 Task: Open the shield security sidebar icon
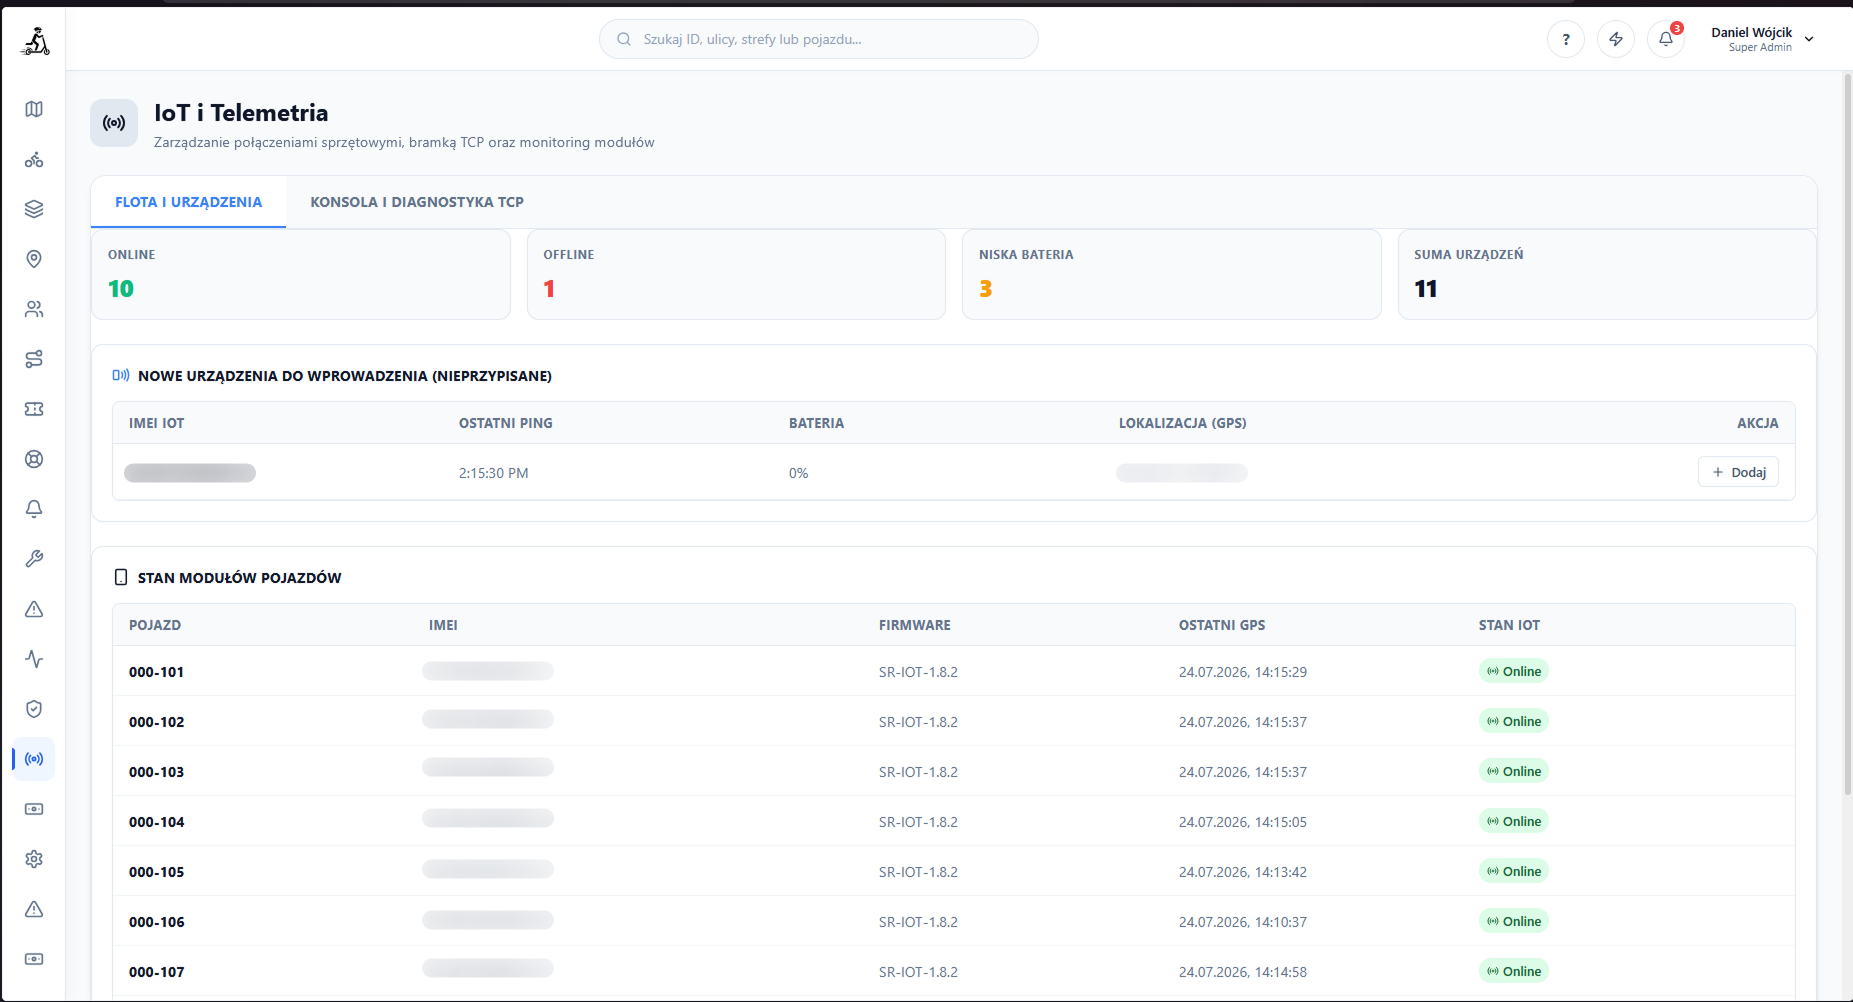(x=34, y=709)
